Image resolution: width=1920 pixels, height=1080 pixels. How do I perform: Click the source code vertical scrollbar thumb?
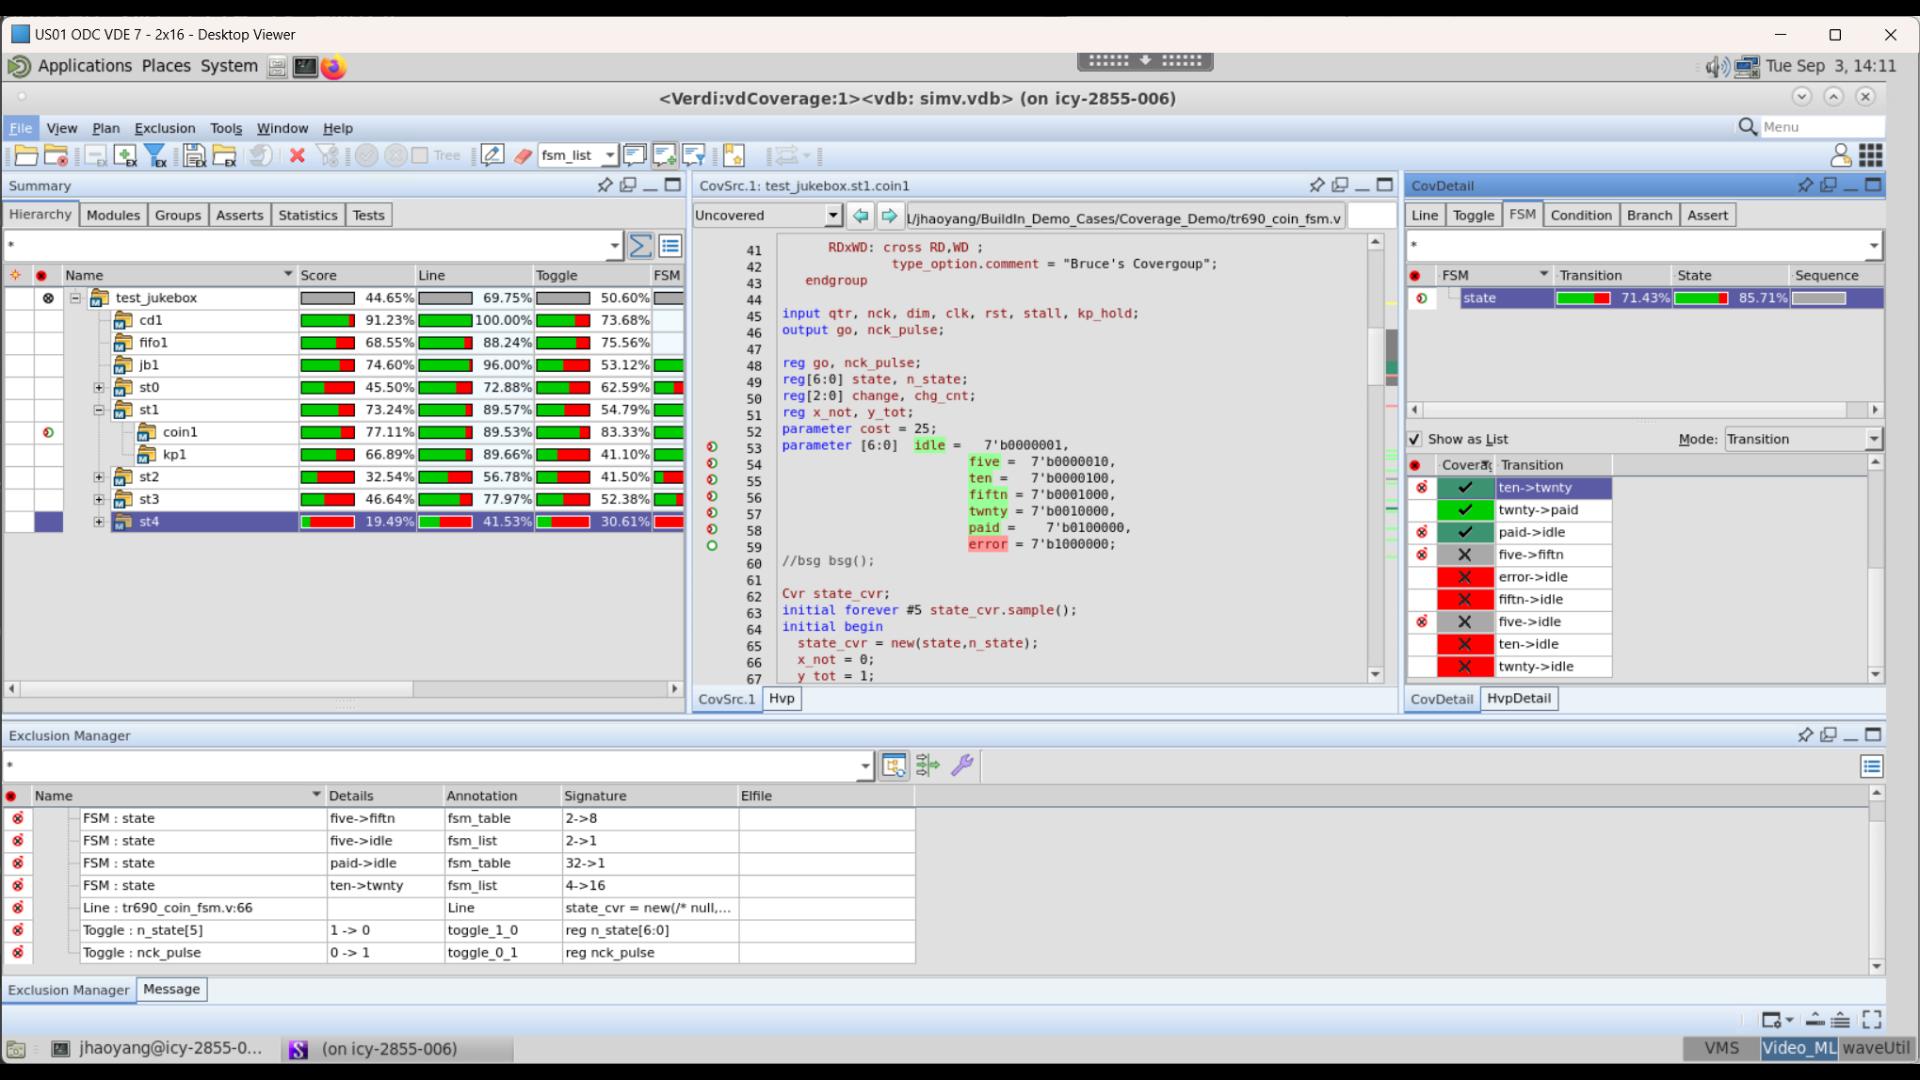point(1375,356)
